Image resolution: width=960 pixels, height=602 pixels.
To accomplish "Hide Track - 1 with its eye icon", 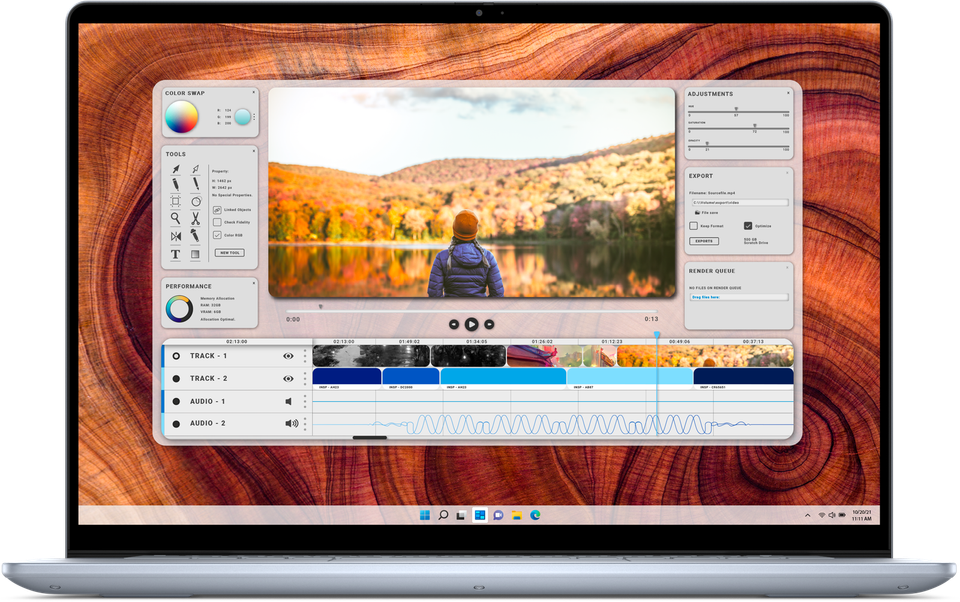I will 288,356.
